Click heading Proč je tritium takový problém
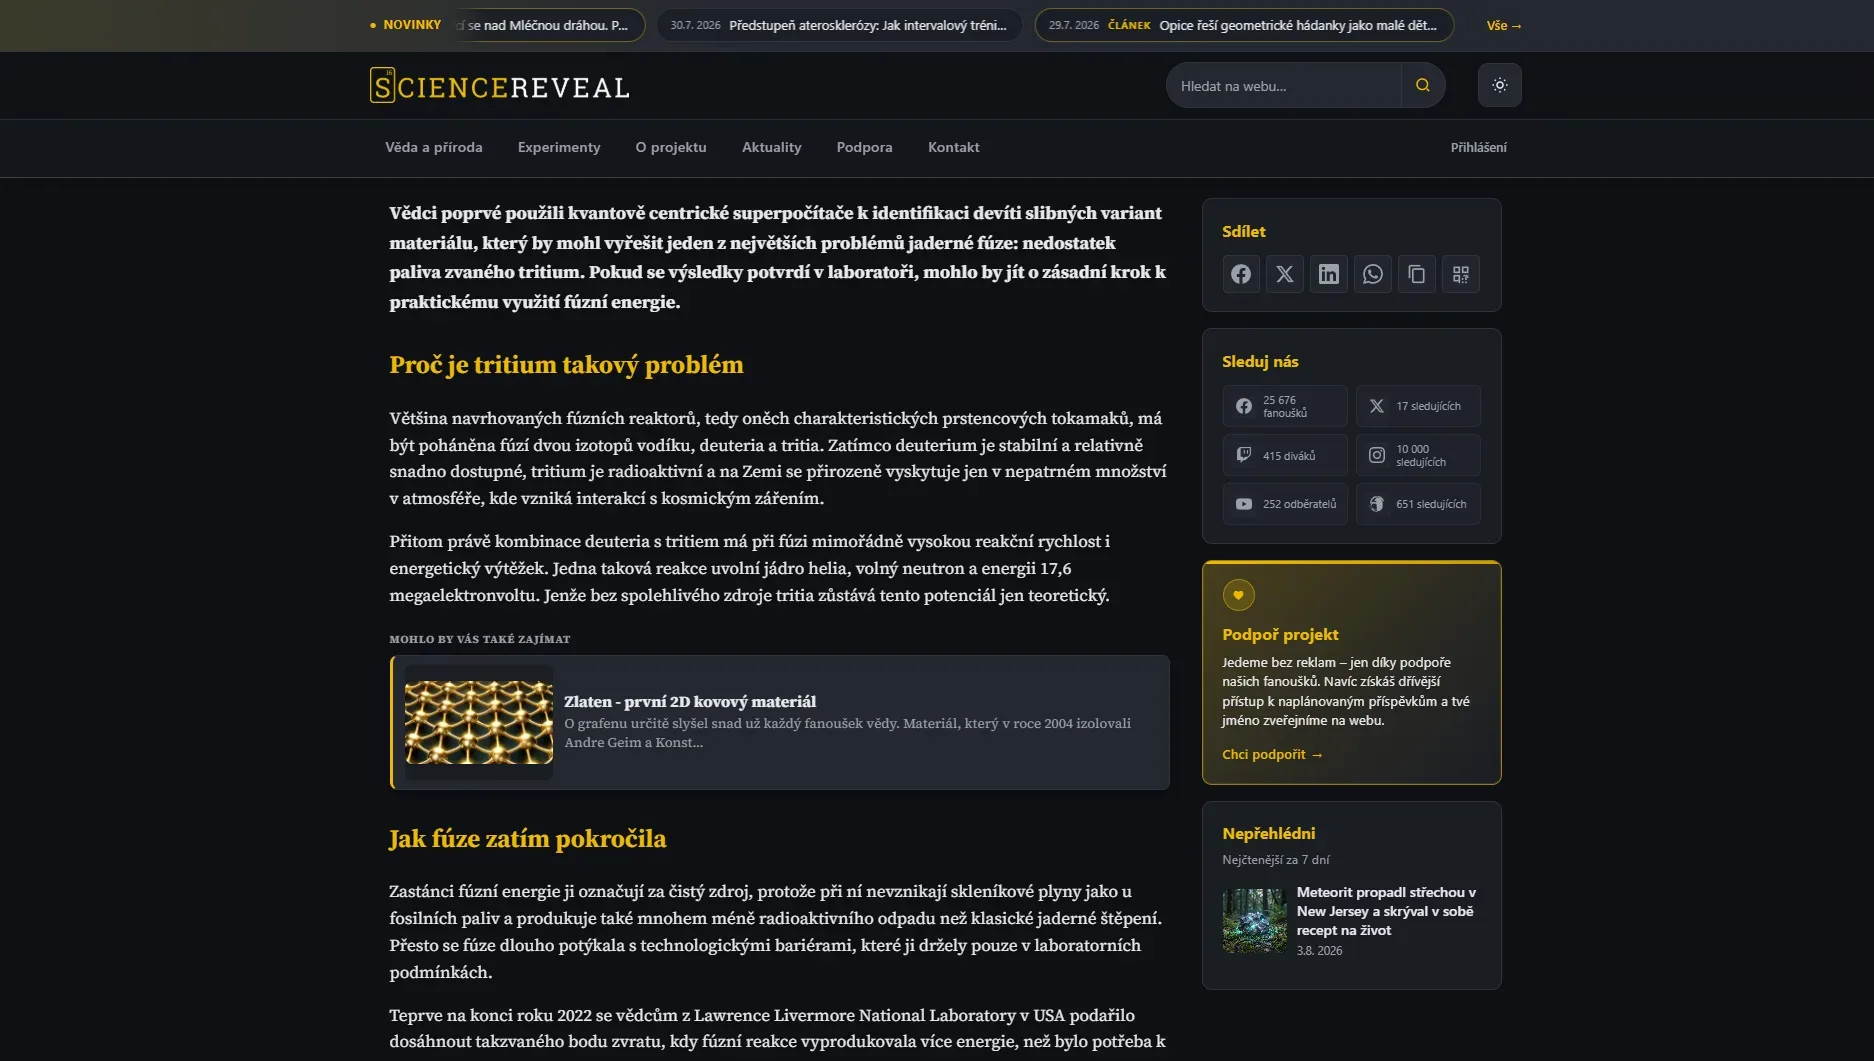Image resolution: width=1874 pixels, height=1061 pixels. coord(566,365)
